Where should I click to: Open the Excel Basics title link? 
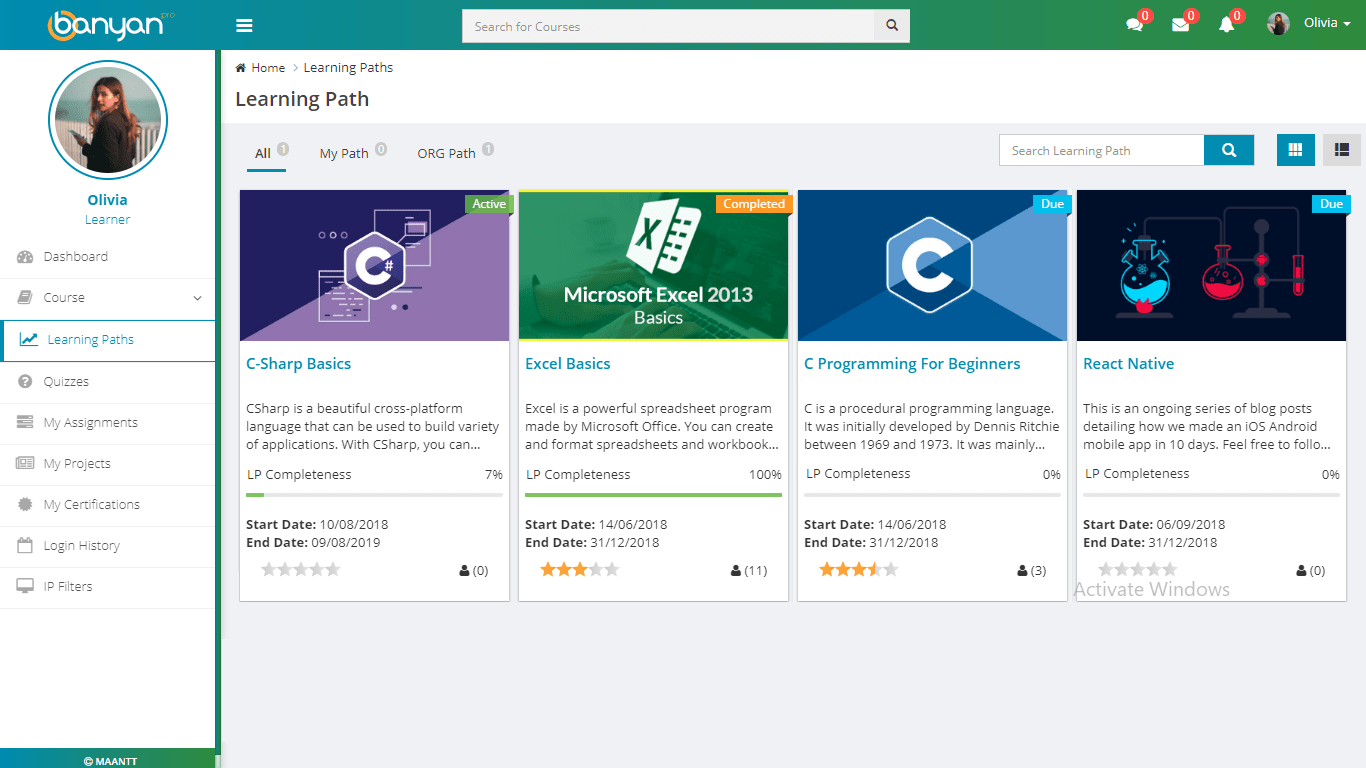point(567,364)
